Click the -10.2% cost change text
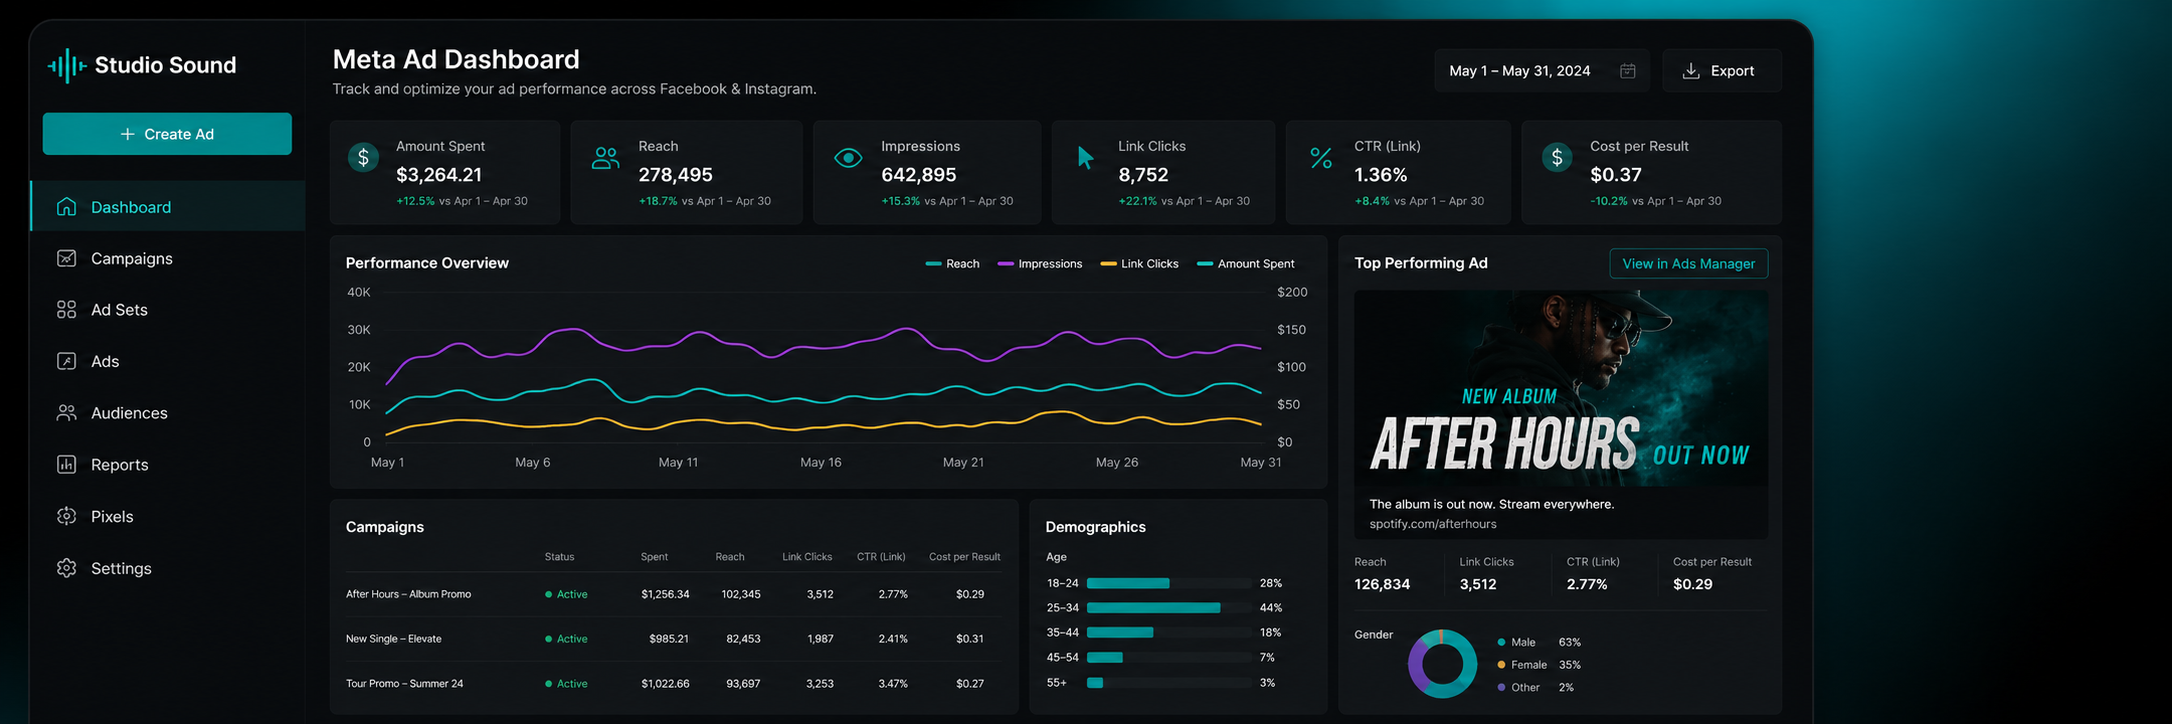 pos(1608,201)
